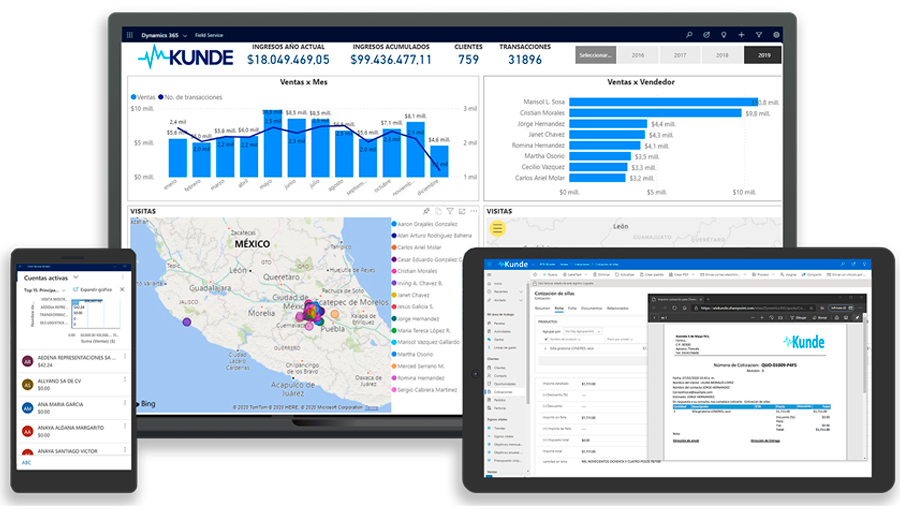Viewport: 900px width, 510px height.
Task: Select the 2018 year slicer
Action: point(722,55)
